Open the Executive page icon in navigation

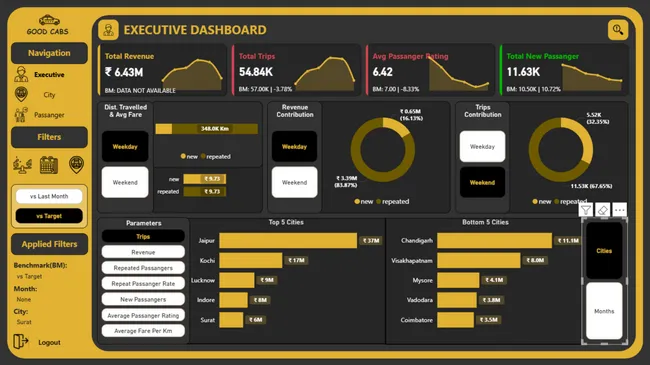tap(21, 75)
